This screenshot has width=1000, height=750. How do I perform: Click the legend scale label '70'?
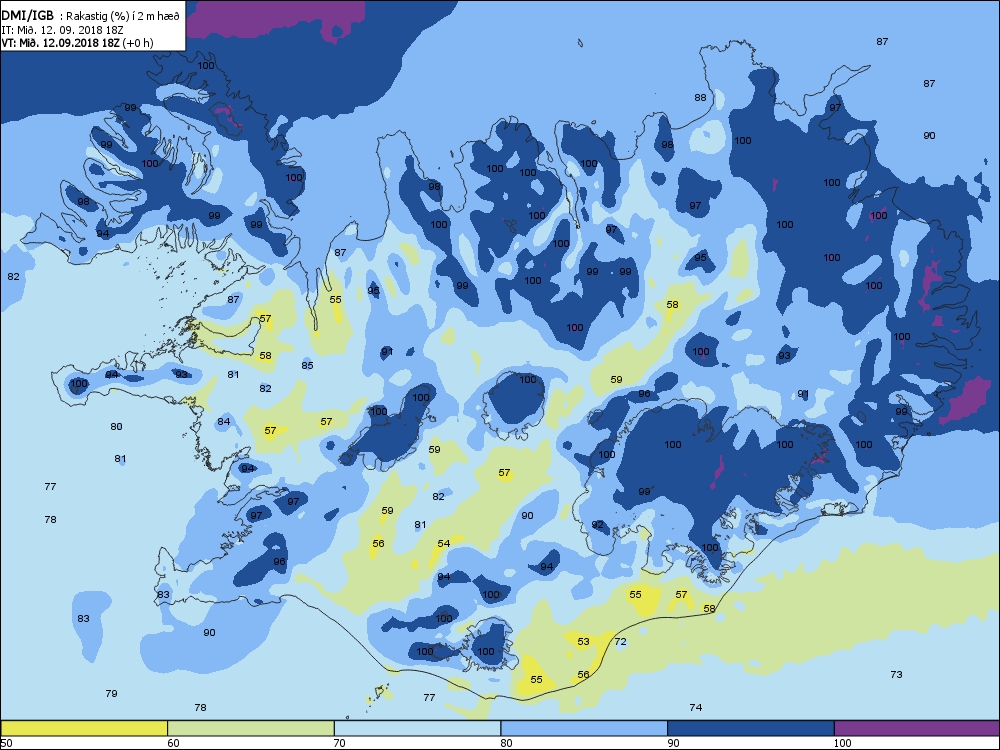pyautogui.click(x=339, y=743)
